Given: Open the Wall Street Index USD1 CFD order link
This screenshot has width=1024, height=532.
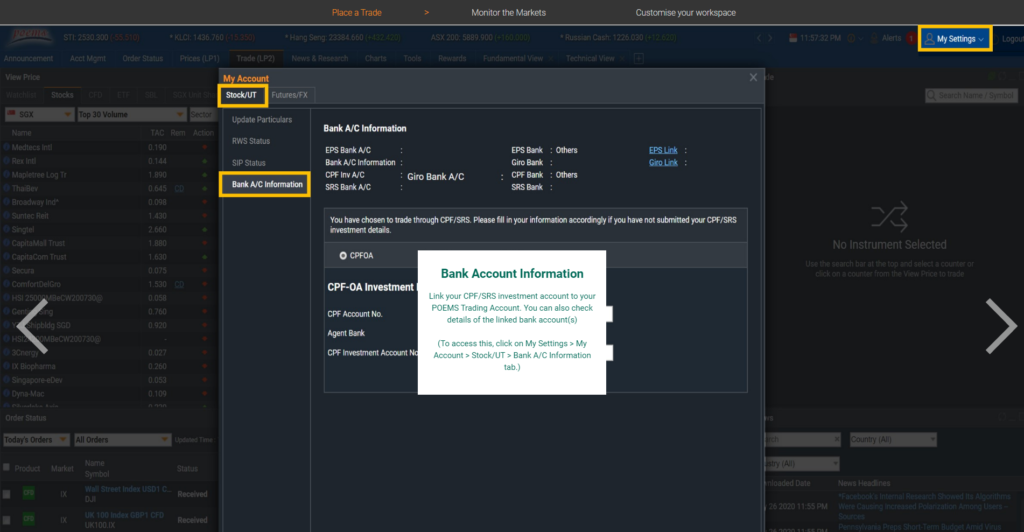Looking at the screenshot, I should pyautogui.click(x=128, y=489).
